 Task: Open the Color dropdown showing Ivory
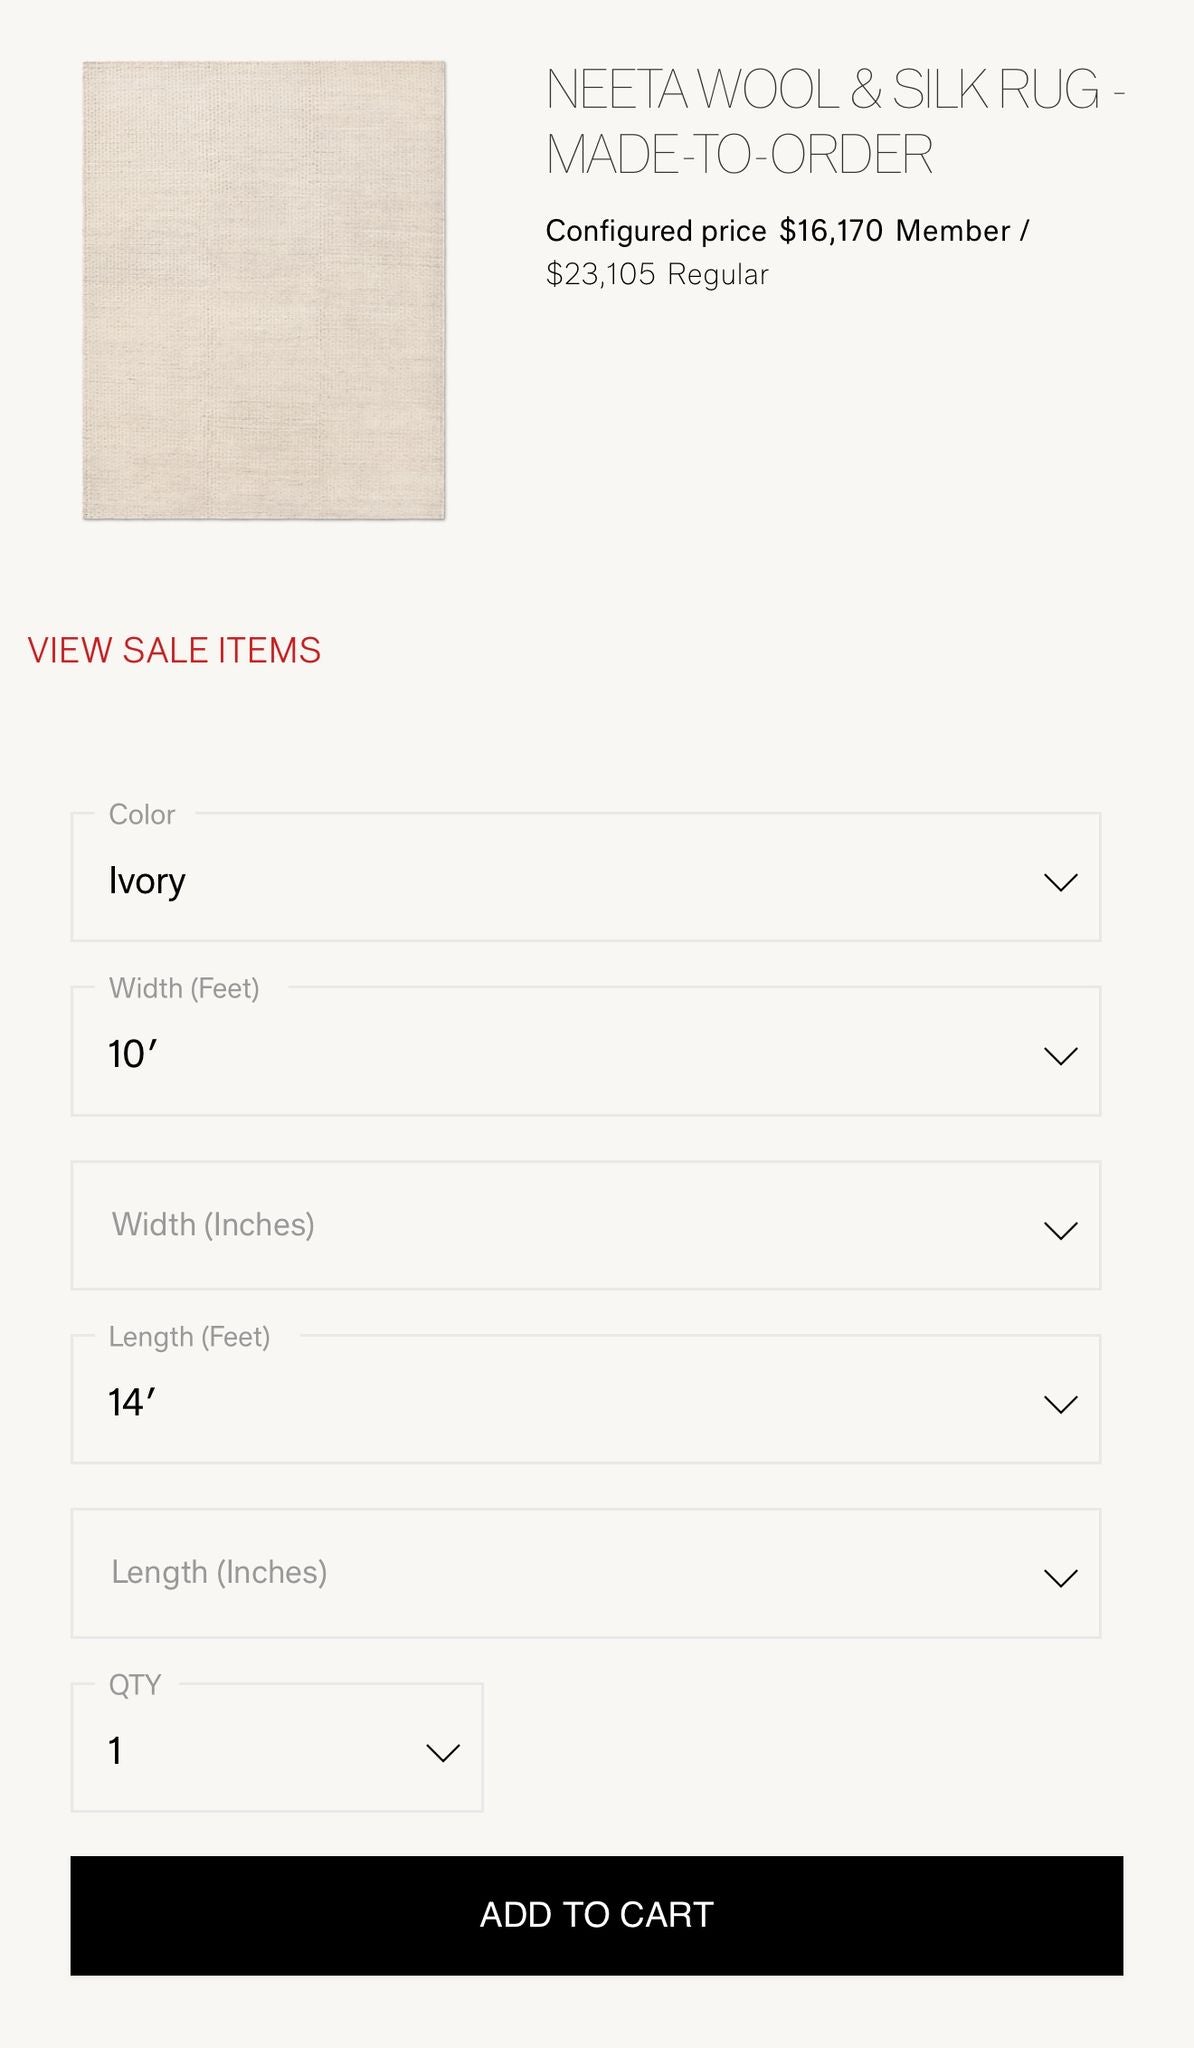click(585, 878)
